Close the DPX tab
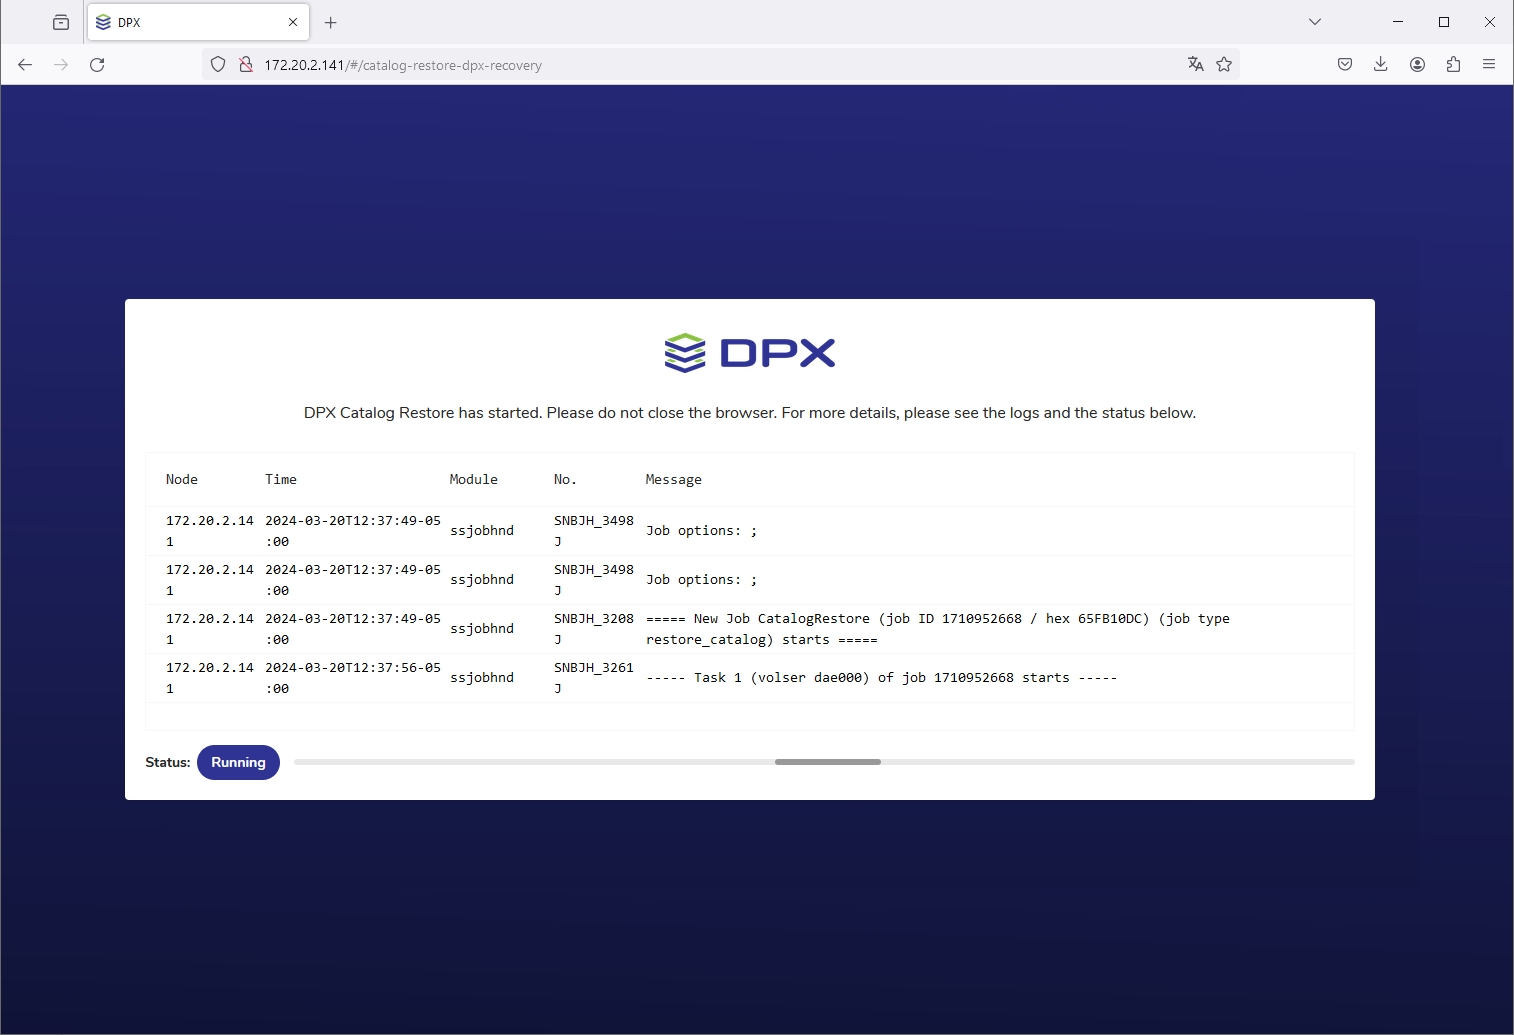The image size is (1514, 1035). pyautogui.click(x=293, y=22)
